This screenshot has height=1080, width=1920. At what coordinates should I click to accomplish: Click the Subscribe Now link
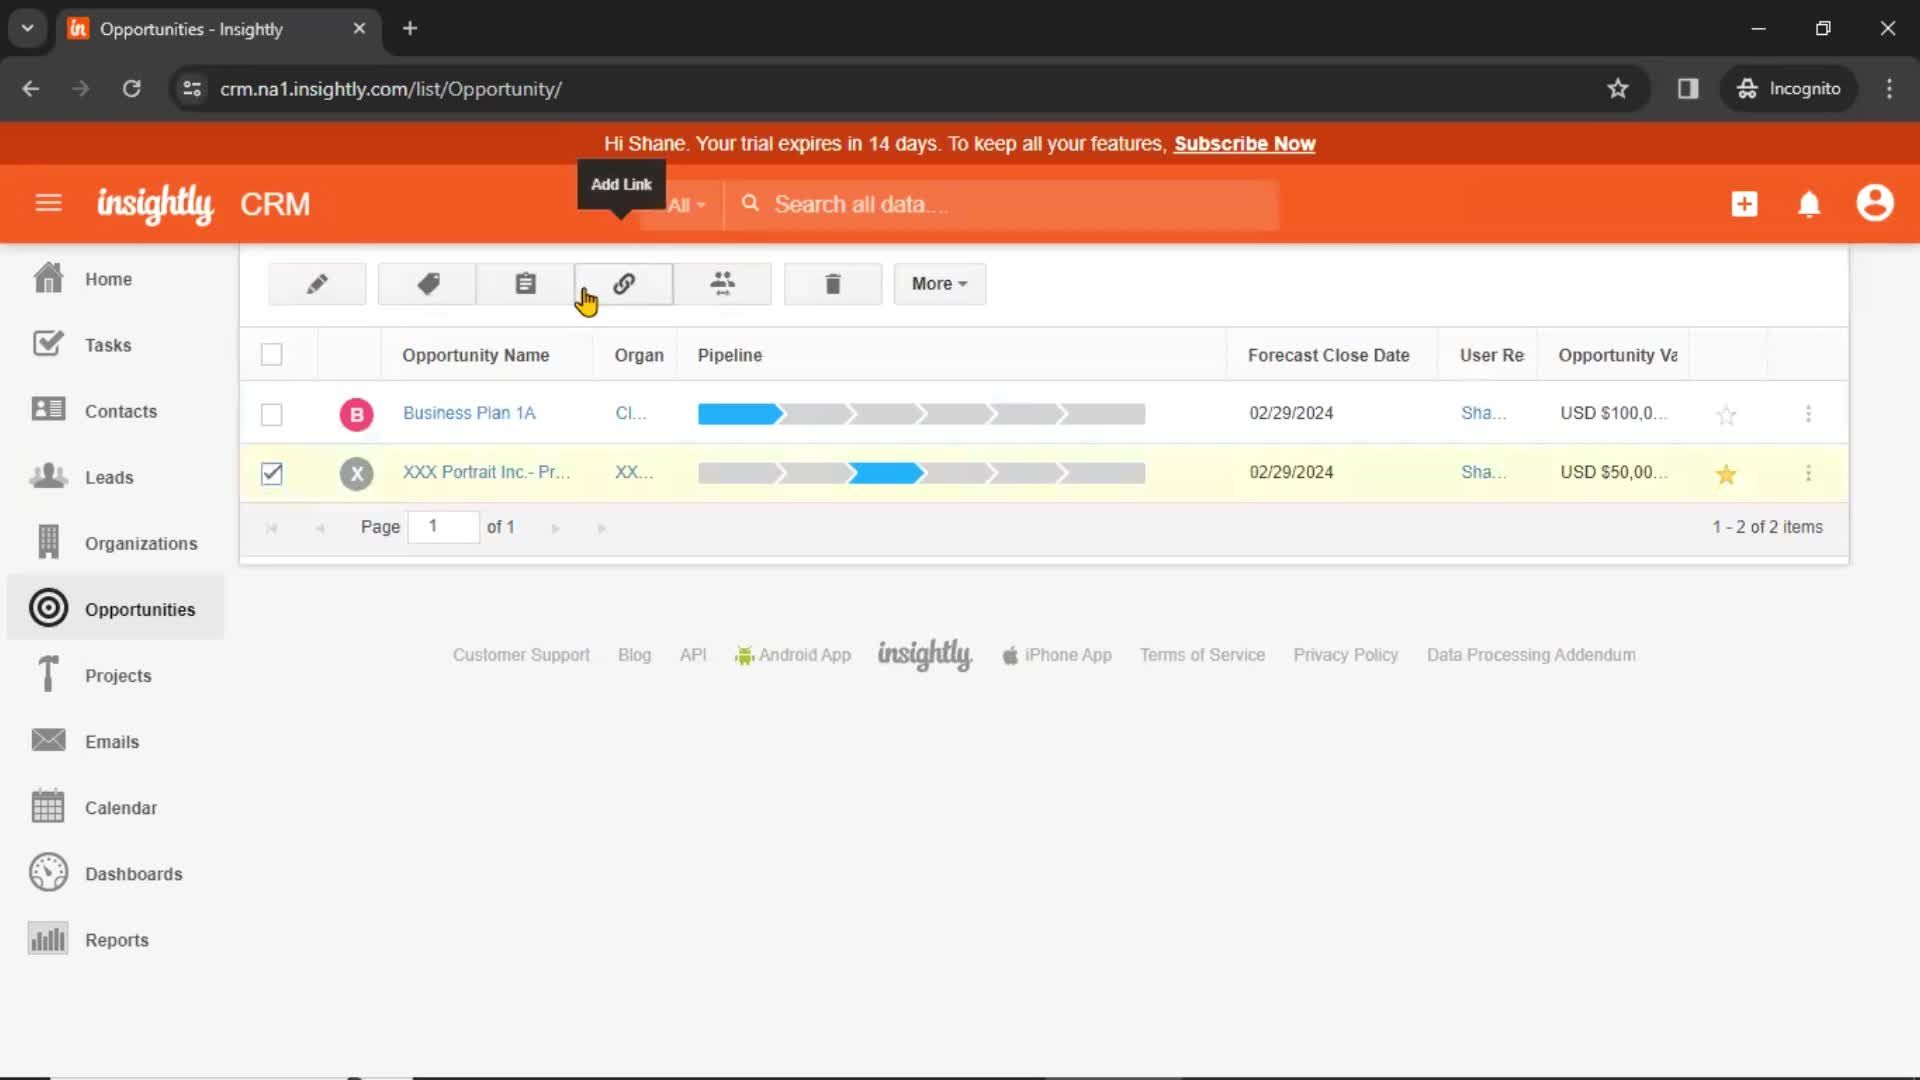[x=1244, y=144]
